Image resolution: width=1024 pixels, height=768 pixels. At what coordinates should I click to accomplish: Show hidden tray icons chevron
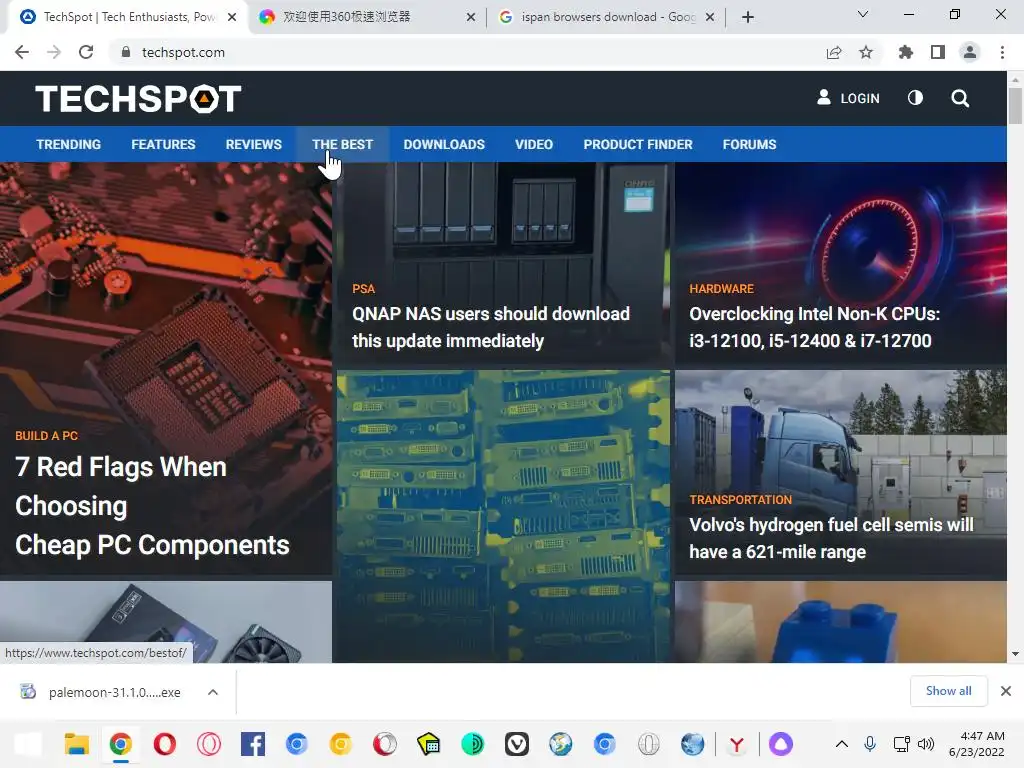pyautogui.click(x=842, y=744)
